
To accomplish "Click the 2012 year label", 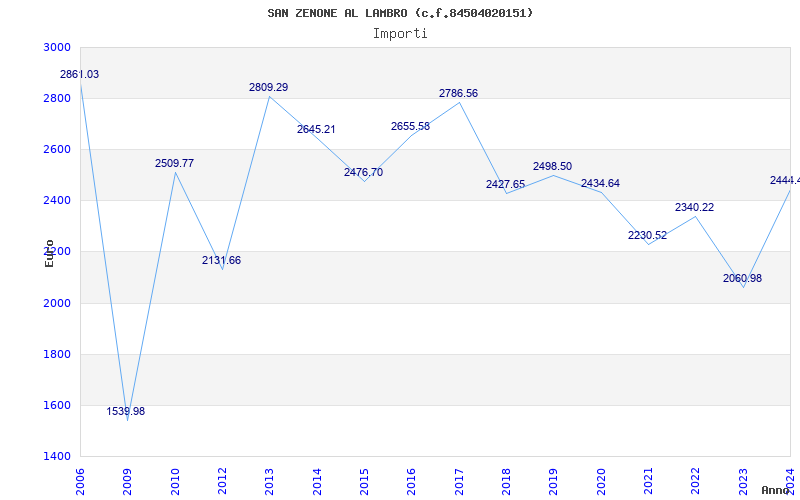I will coord(222,481).
